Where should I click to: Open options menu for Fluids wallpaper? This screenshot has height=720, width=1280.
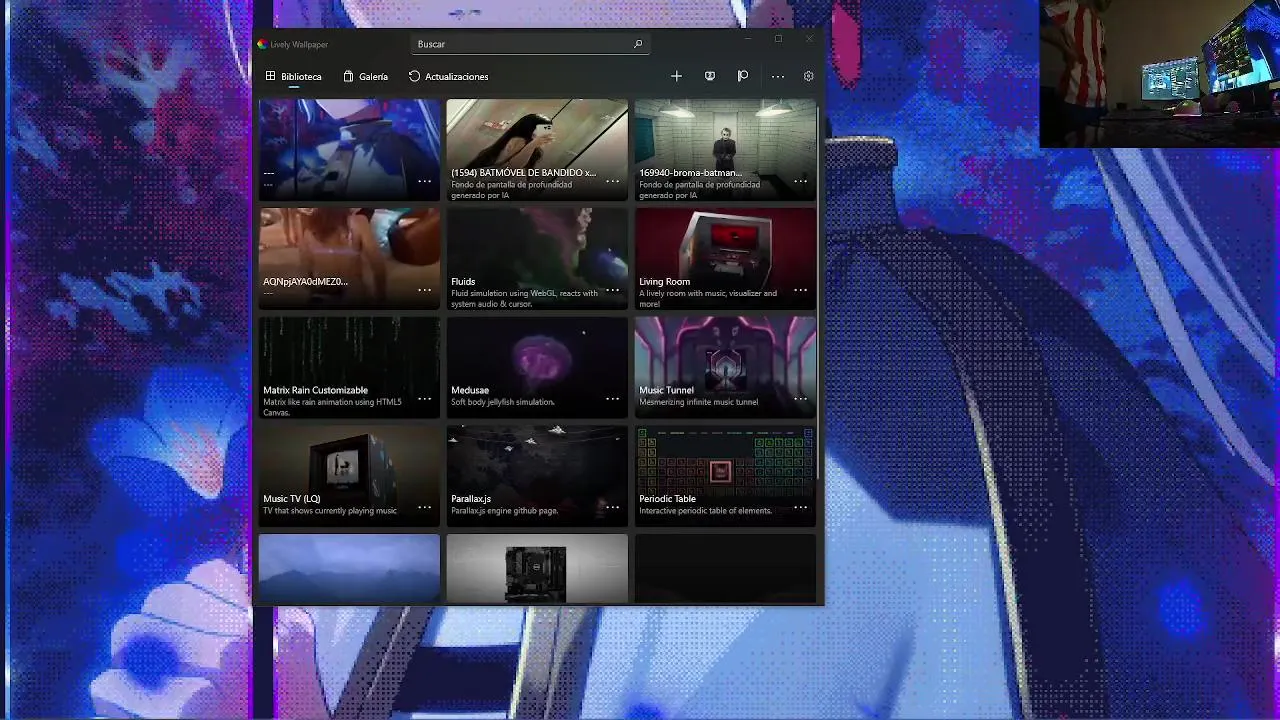[612, 290]
